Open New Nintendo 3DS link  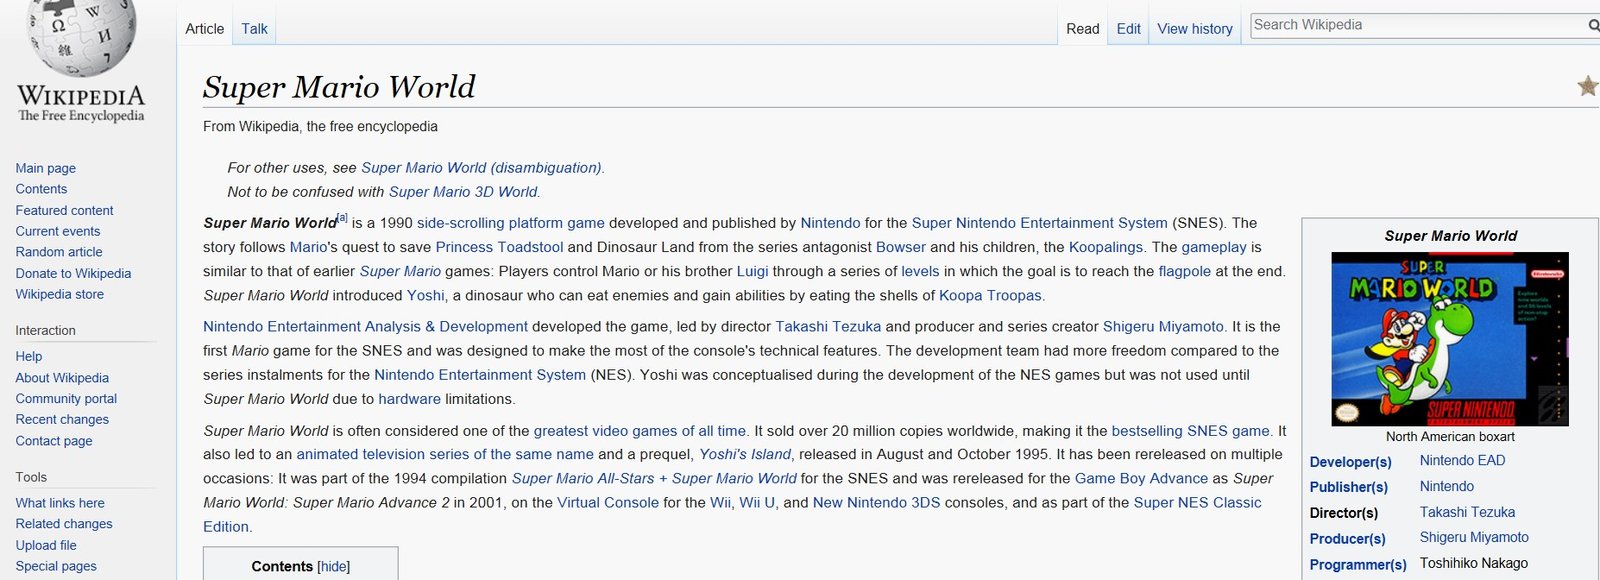pyautogui.click(x=876, y=502)
